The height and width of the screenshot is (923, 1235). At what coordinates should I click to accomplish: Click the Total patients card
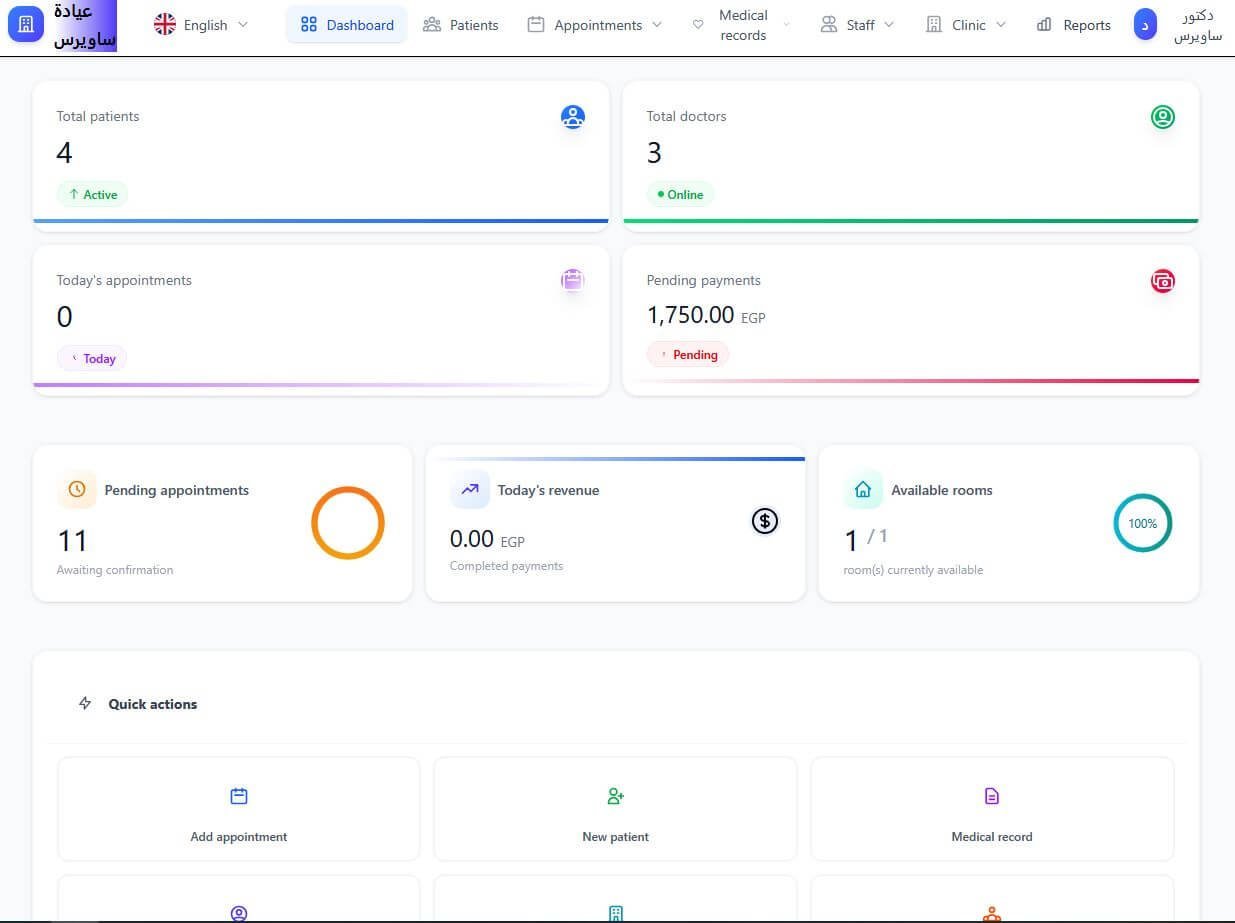[321, 157]
